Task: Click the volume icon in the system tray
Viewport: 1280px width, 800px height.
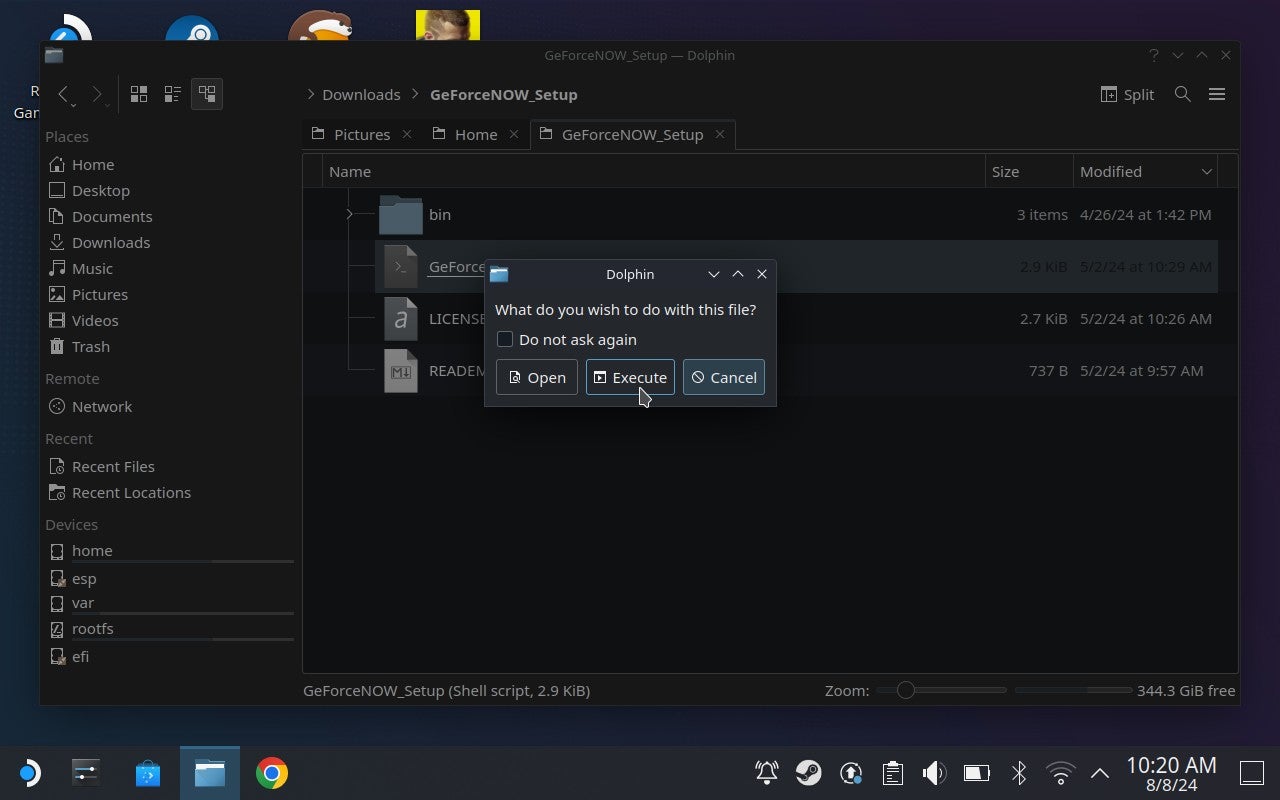Action: point(934,772)
